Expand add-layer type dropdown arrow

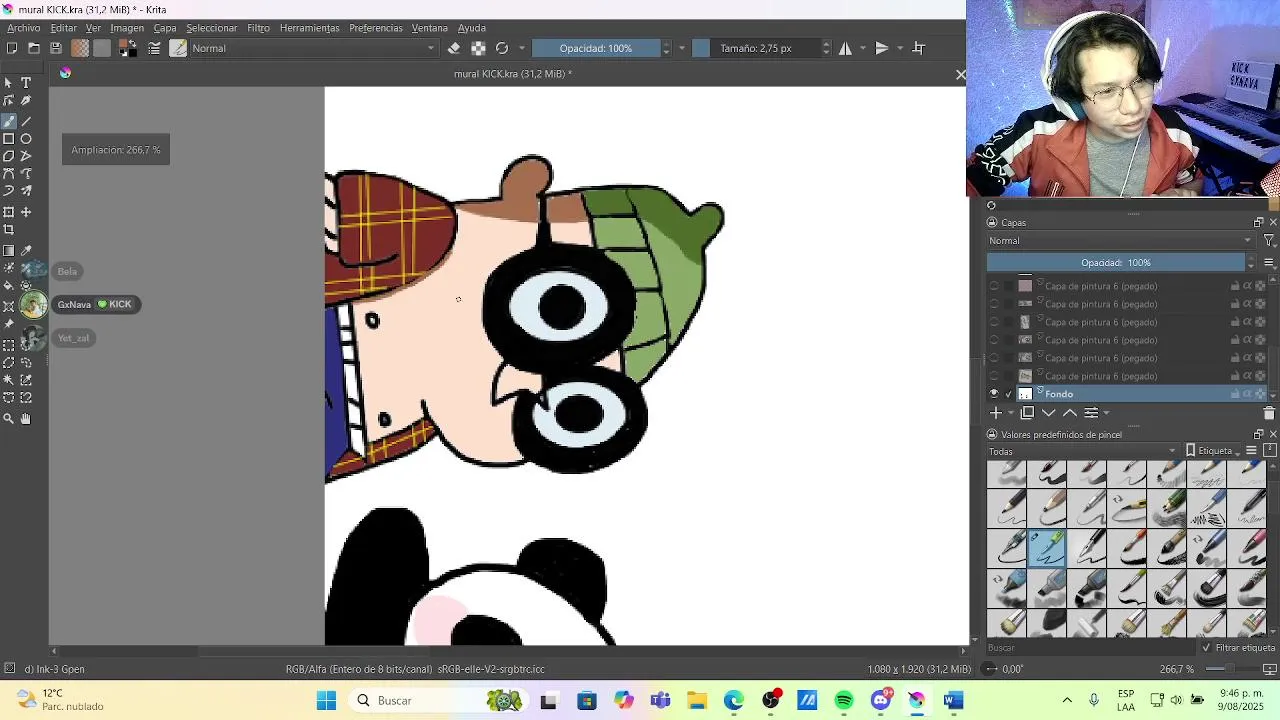pyautogui.click(x=1009, y=413)
